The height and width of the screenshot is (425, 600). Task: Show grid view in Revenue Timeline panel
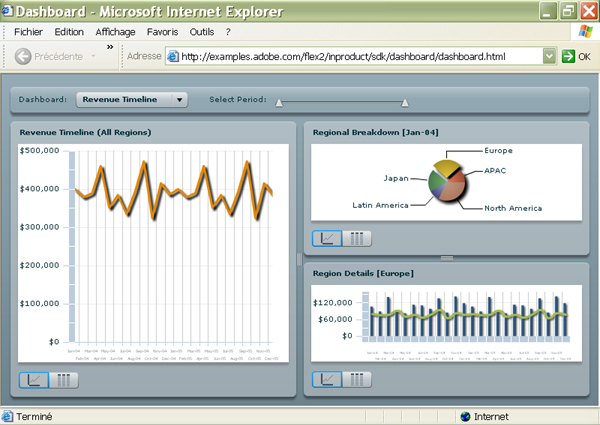coord(63,380)
